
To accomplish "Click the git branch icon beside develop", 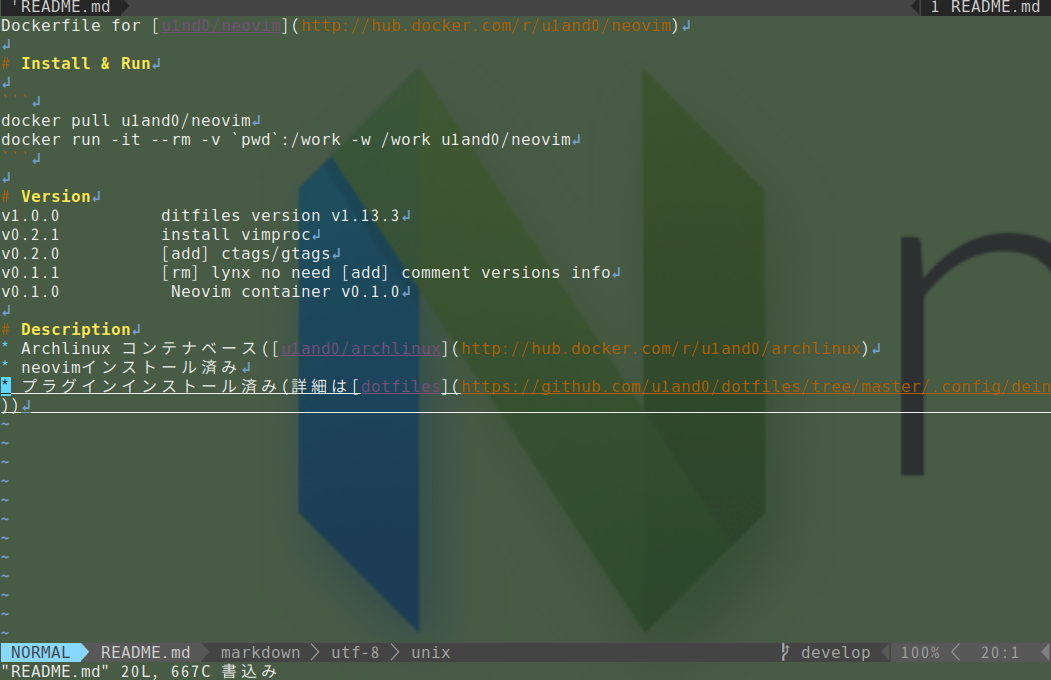I will point(785,653).
